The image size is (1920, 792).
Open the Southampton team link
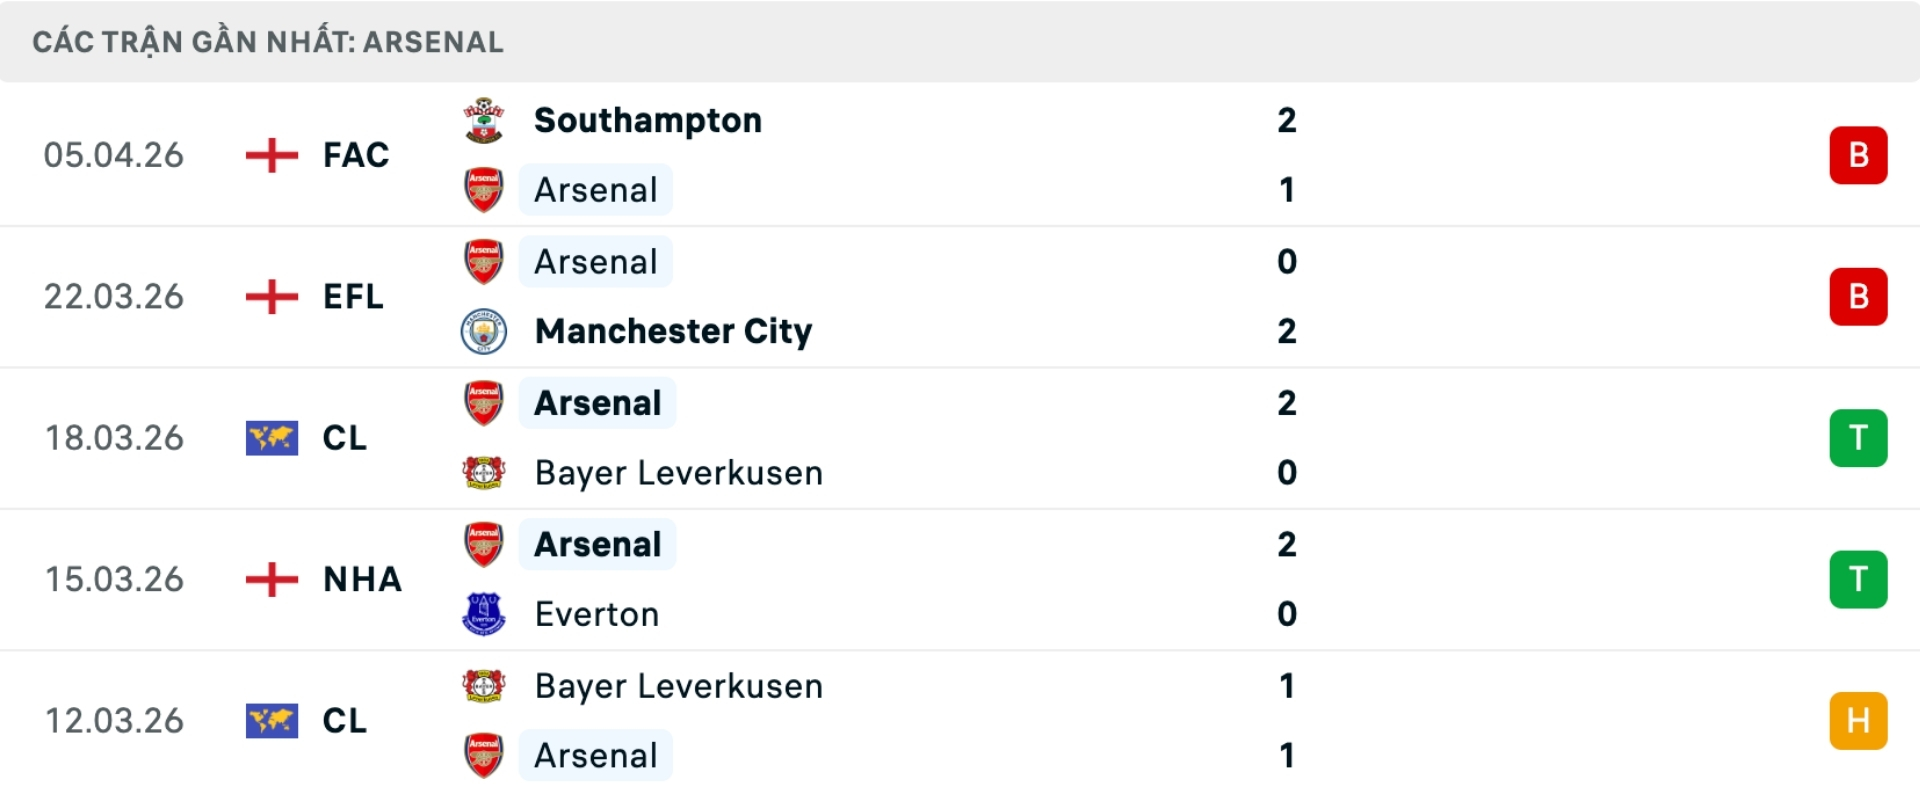click(648, 121)
